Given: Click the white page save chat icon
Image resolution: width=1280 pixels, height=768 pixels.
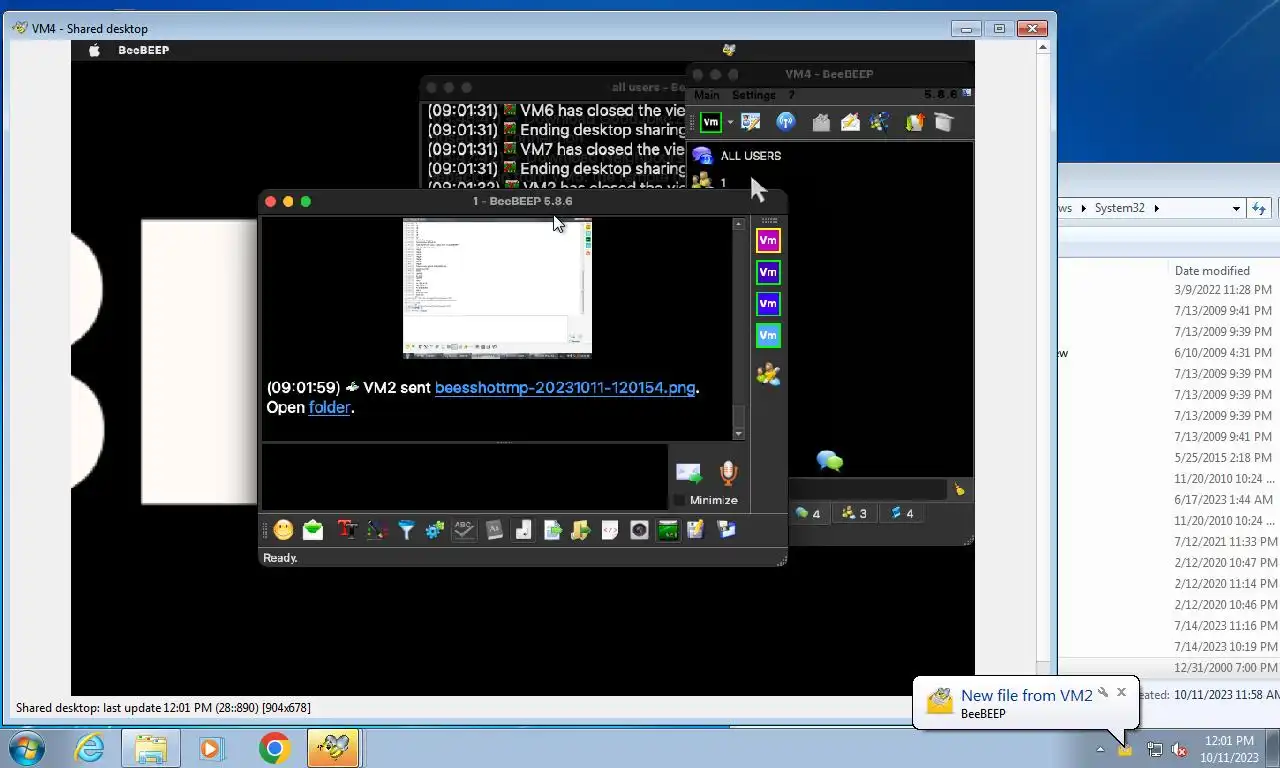Looking at the screenshot, I should (x=523, y=530).
